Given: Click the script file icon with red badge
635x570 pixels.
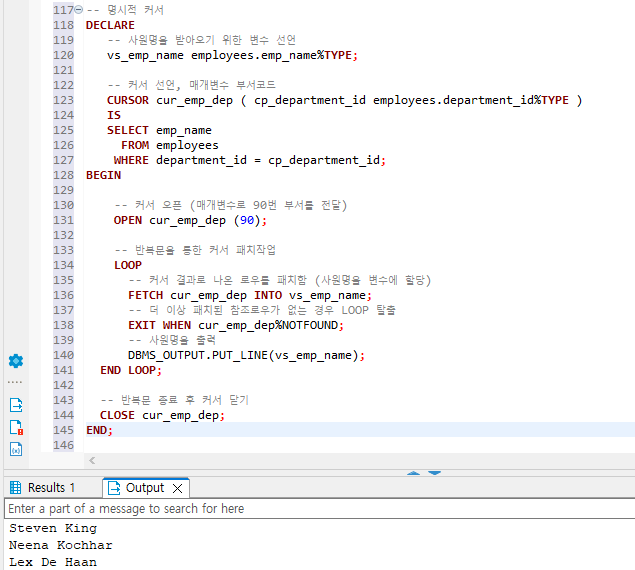Looking at the screenshot, I should (16, 427).
